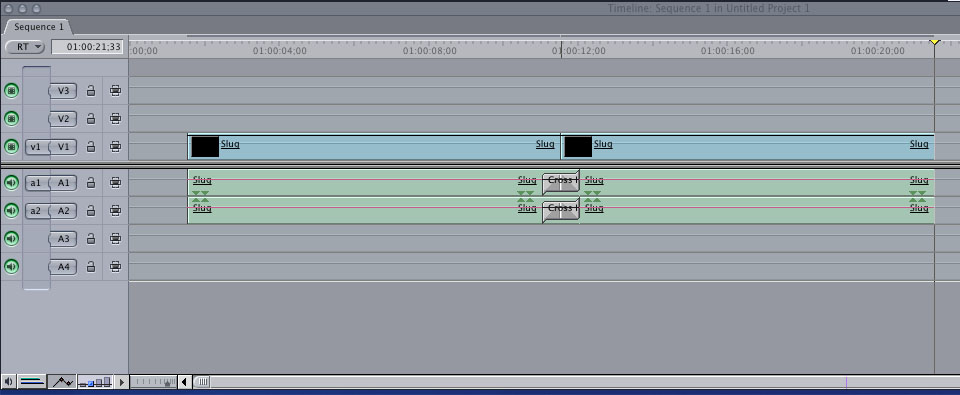Click the current timecode field 01:00:21;33
The image size is (960, 395).
click(88, 47)
